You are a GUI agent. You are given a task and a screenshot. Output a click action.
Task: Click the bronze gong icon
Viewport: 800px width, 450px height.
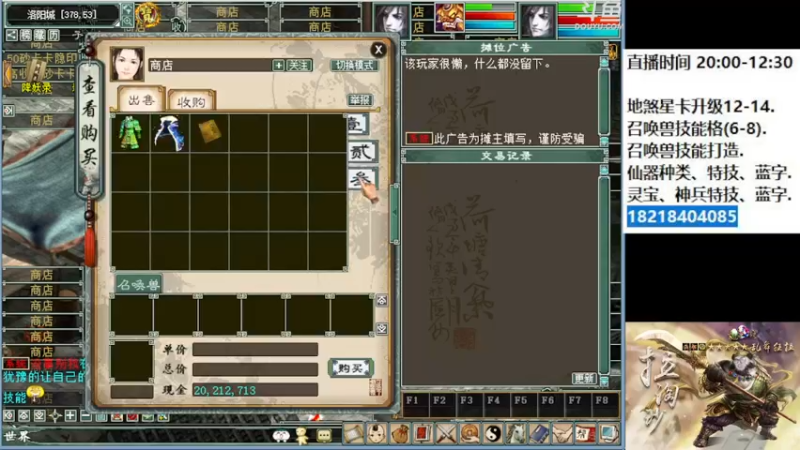(x=469, y=434)
